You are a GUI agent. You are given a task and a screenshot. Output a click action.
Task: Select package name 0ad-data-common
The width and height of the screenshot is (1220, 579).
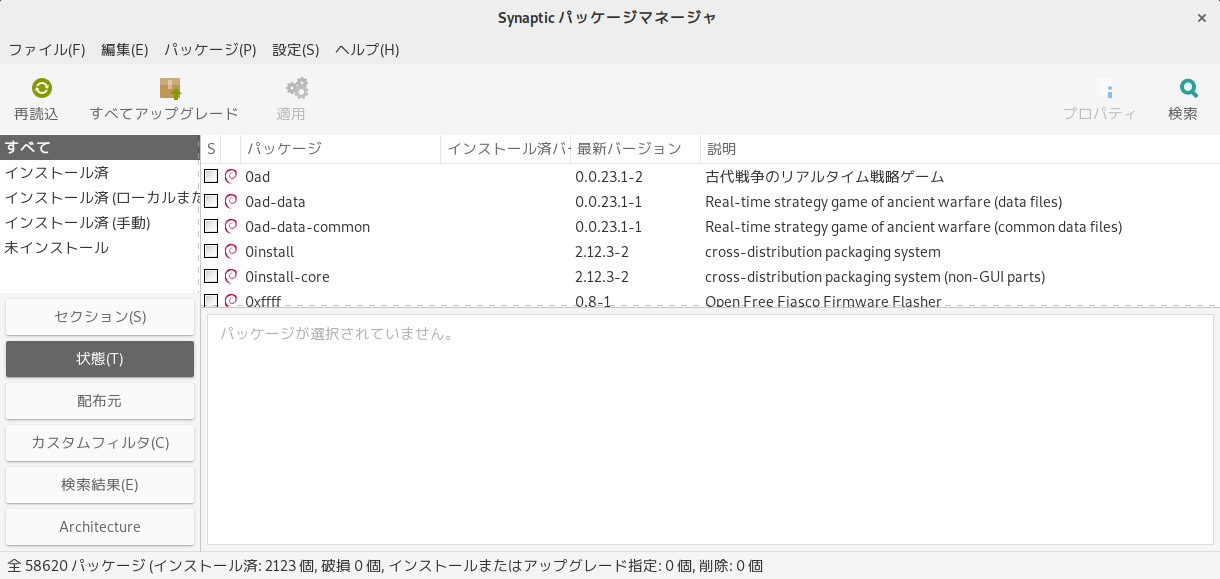tap(307, 227)
